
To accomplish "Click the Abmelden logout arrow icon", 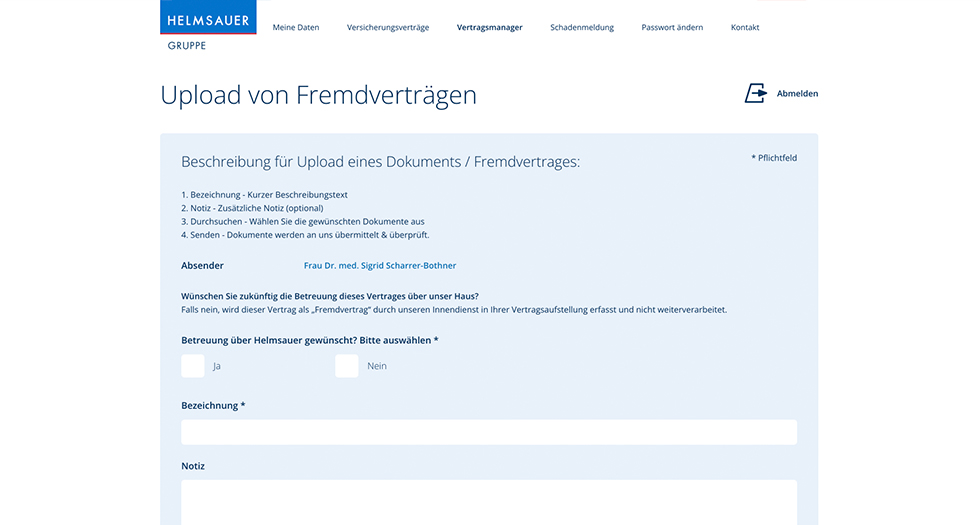I will pos(756,93).
